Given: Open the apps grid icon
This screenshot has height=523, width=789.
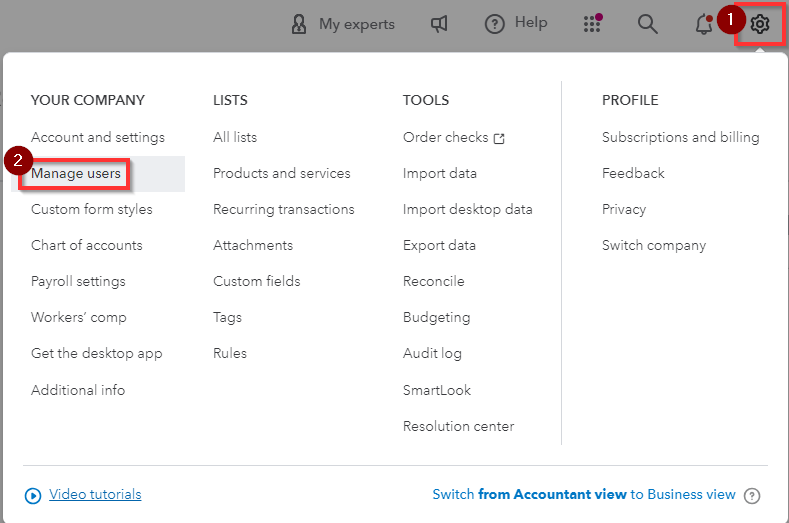Looking at the screenshot, I should click(592, 24).
